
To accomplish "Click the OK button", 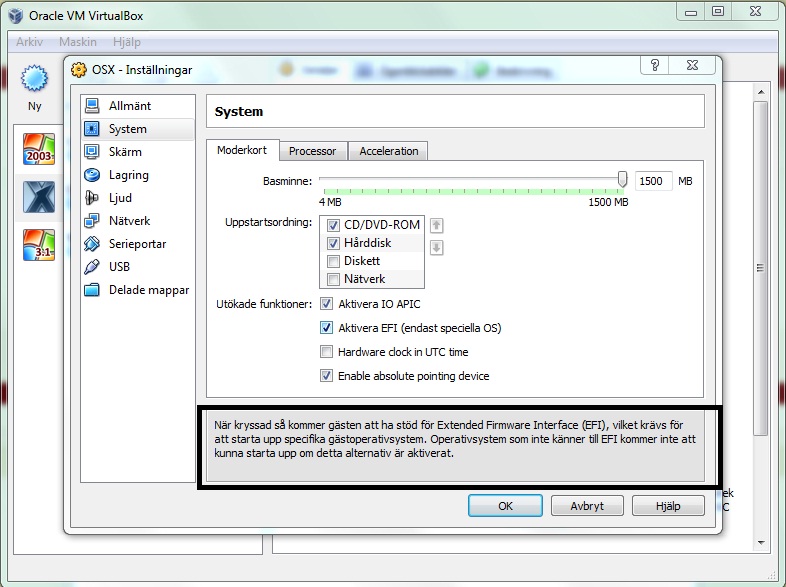I will pos(505,506).
